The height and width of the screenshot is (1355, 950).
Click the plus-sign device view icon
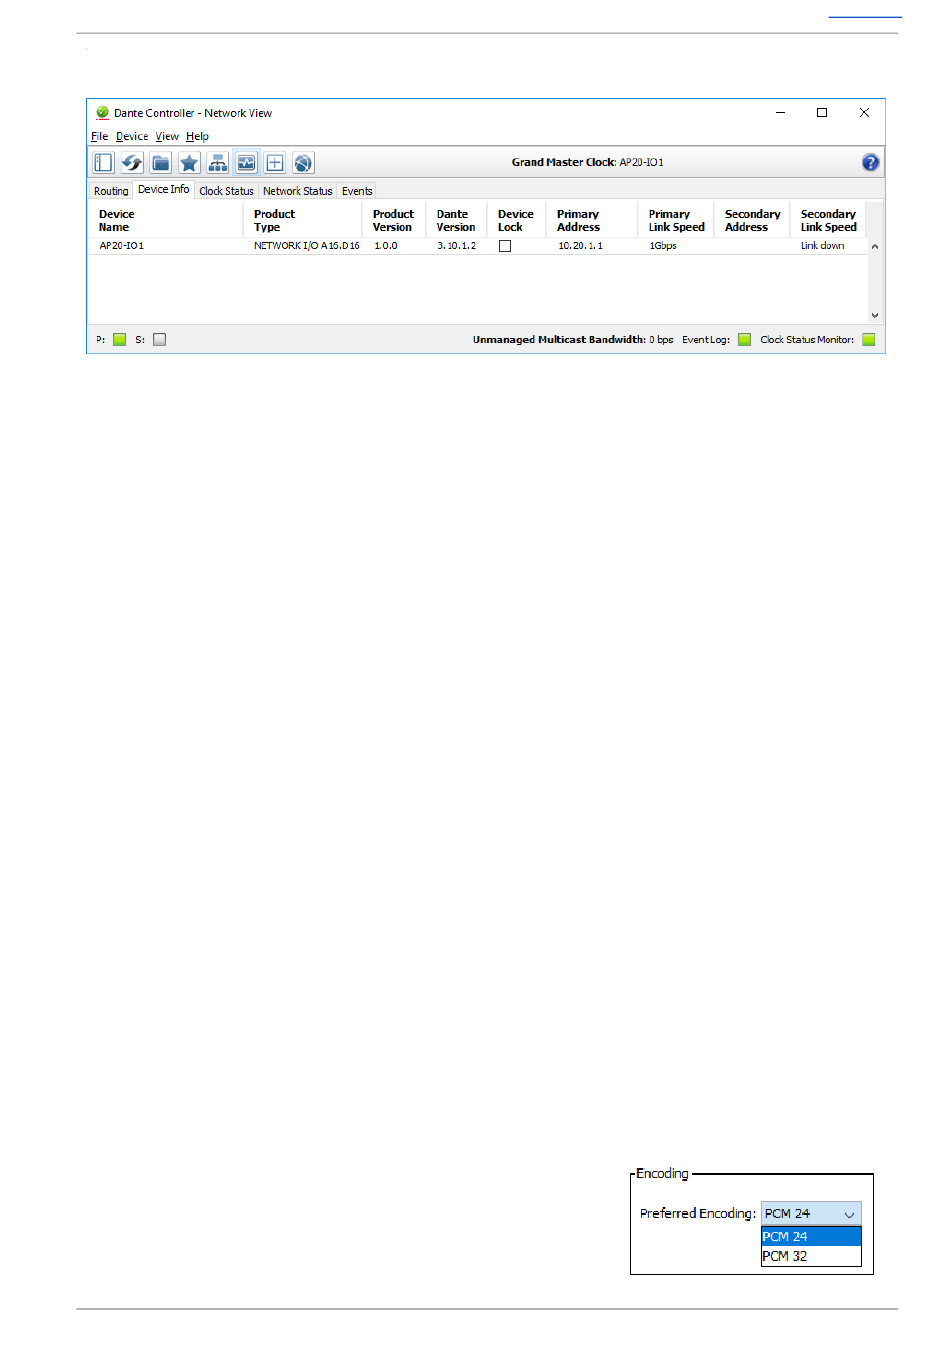[275, 162]
